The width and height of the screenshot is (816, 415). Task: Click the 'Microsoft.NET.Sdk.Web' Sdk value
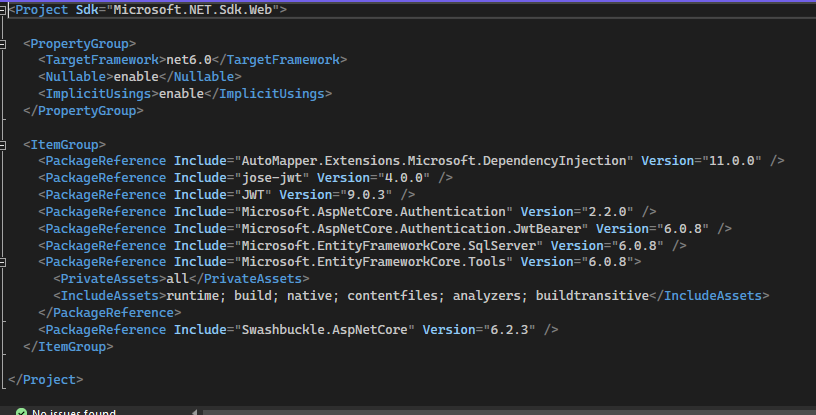click(x=193, y=10)
